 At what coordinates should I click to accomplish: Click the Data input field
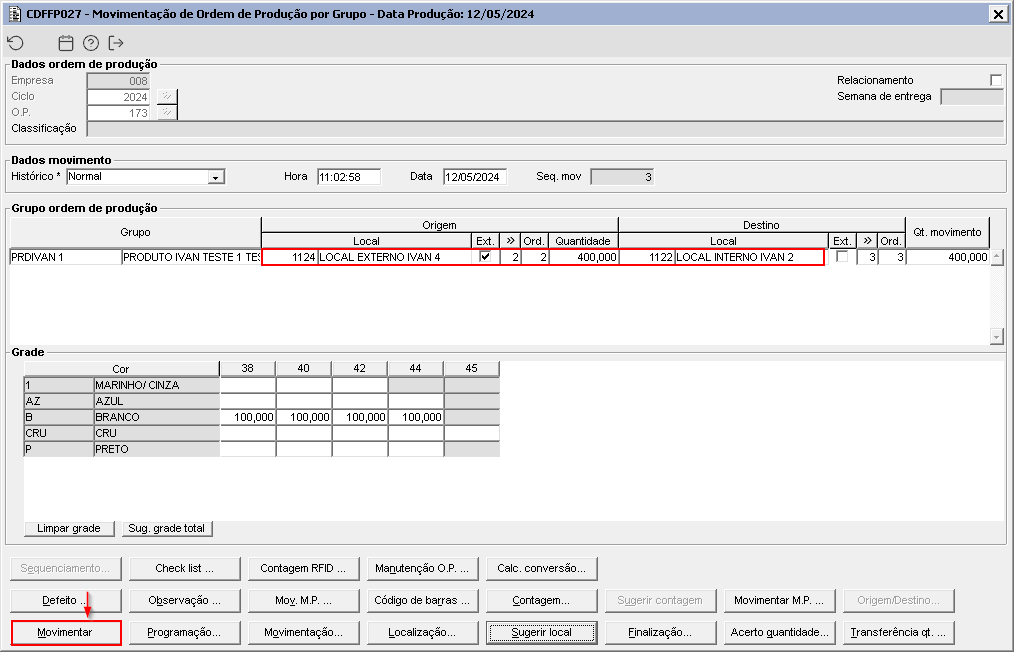(x=475, y=177)
